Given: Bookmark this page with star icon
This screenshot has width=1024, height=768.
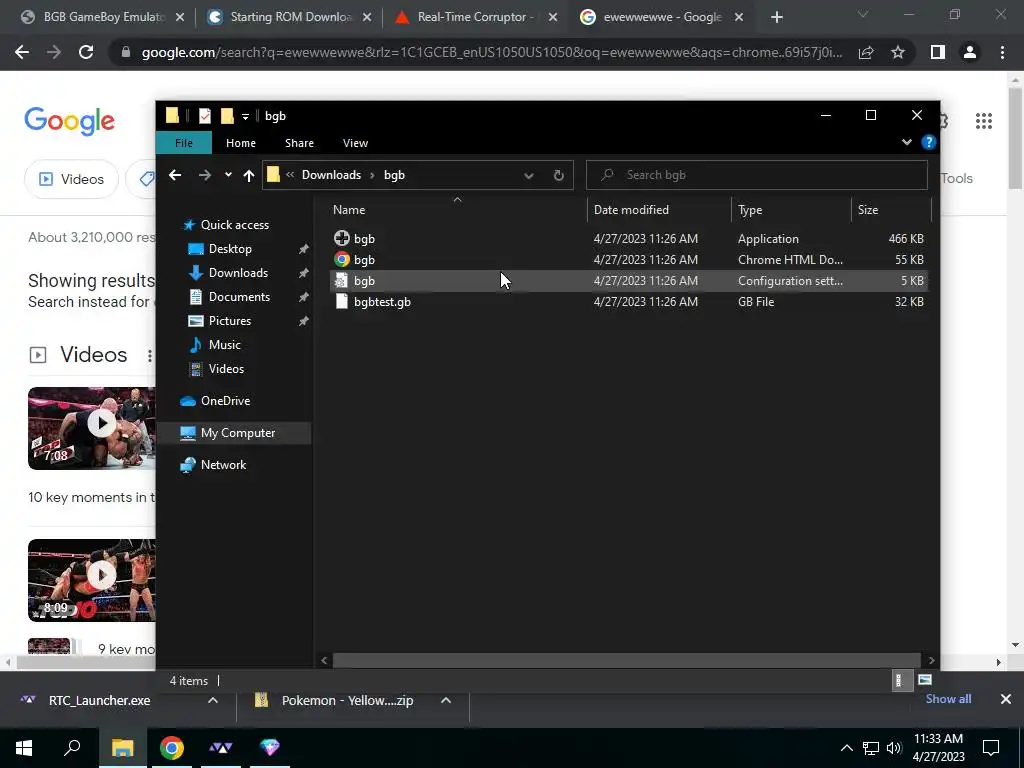Looking at the screenshot, I should point(898,52).
